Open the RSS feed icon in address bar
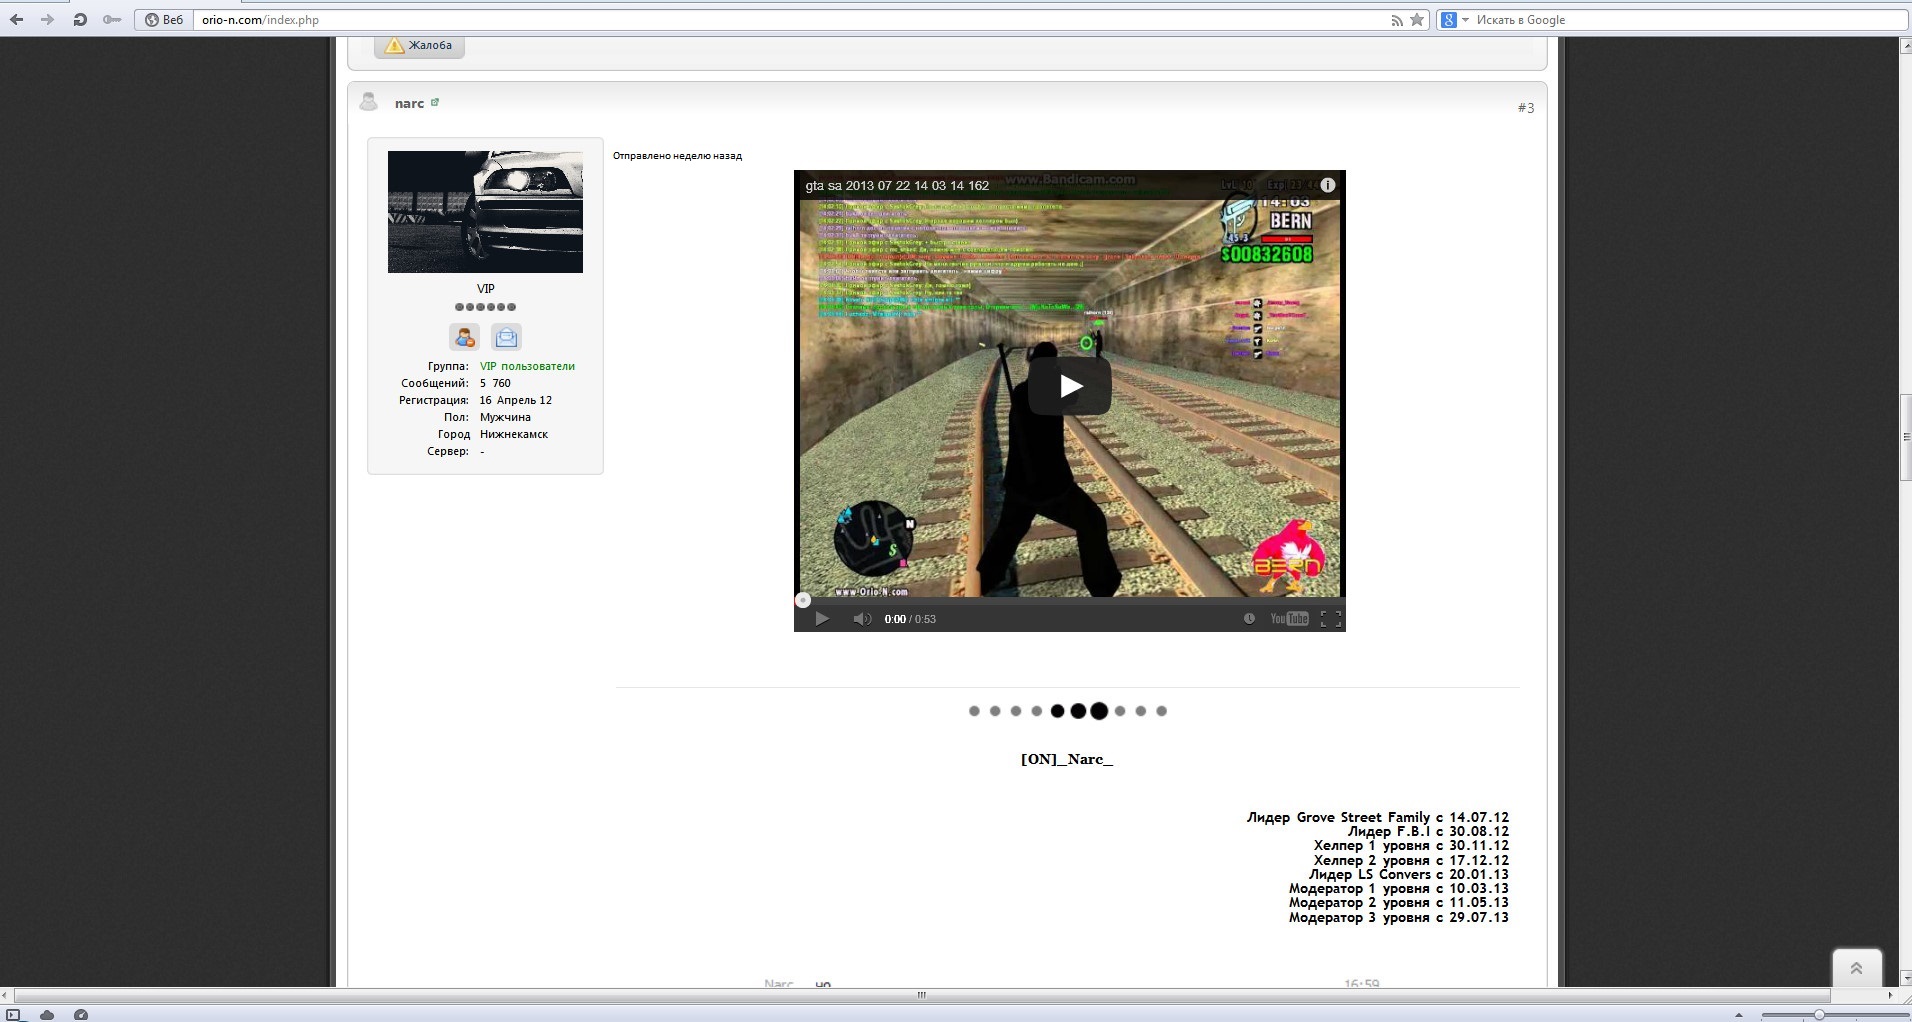Viewport: 1912px width, 1022px height. [1397, 20]
